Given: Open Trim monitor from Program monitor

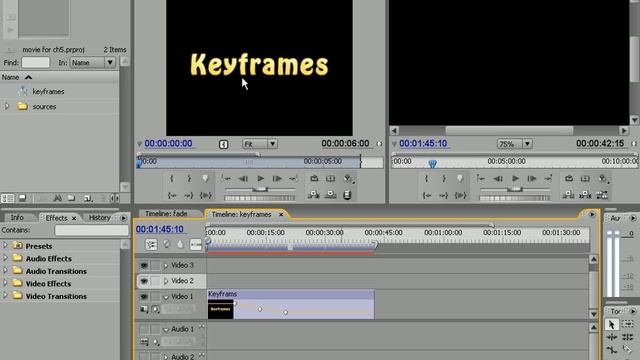Looking at the screenshot, I should (x=602, y=195).
